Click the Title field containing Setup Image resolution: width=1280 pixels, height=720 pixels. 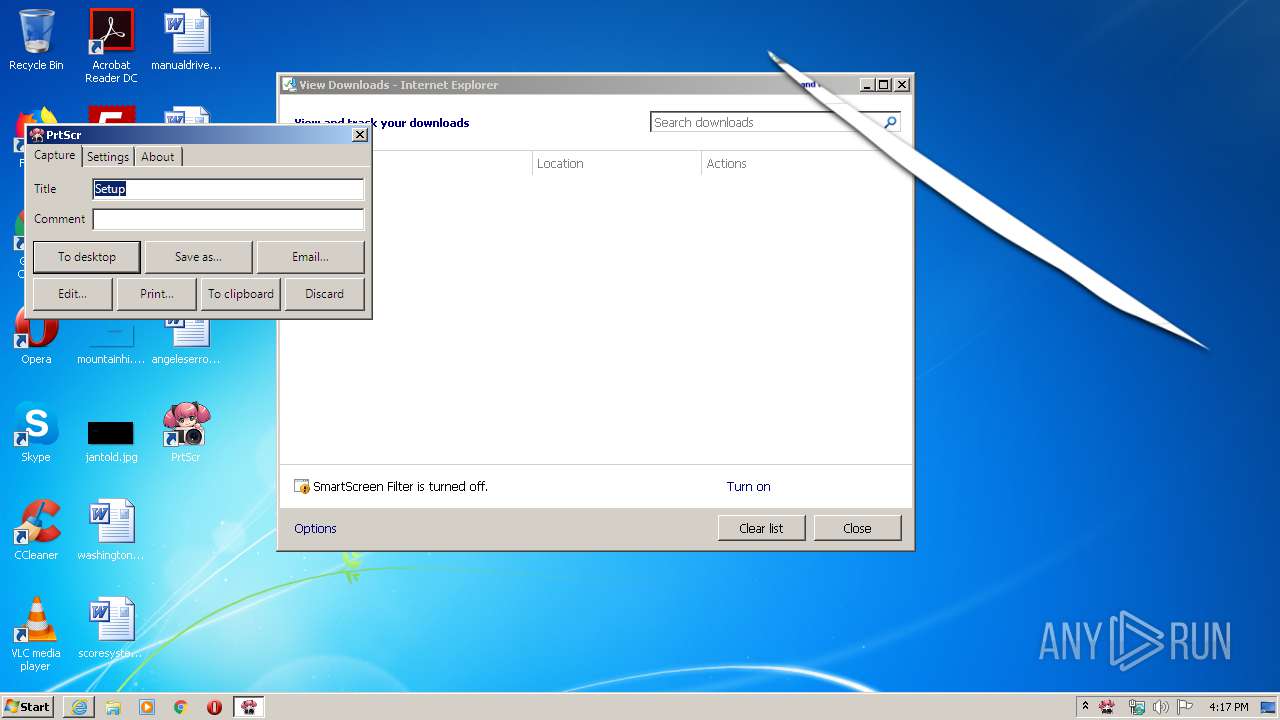tap(228, 189)
